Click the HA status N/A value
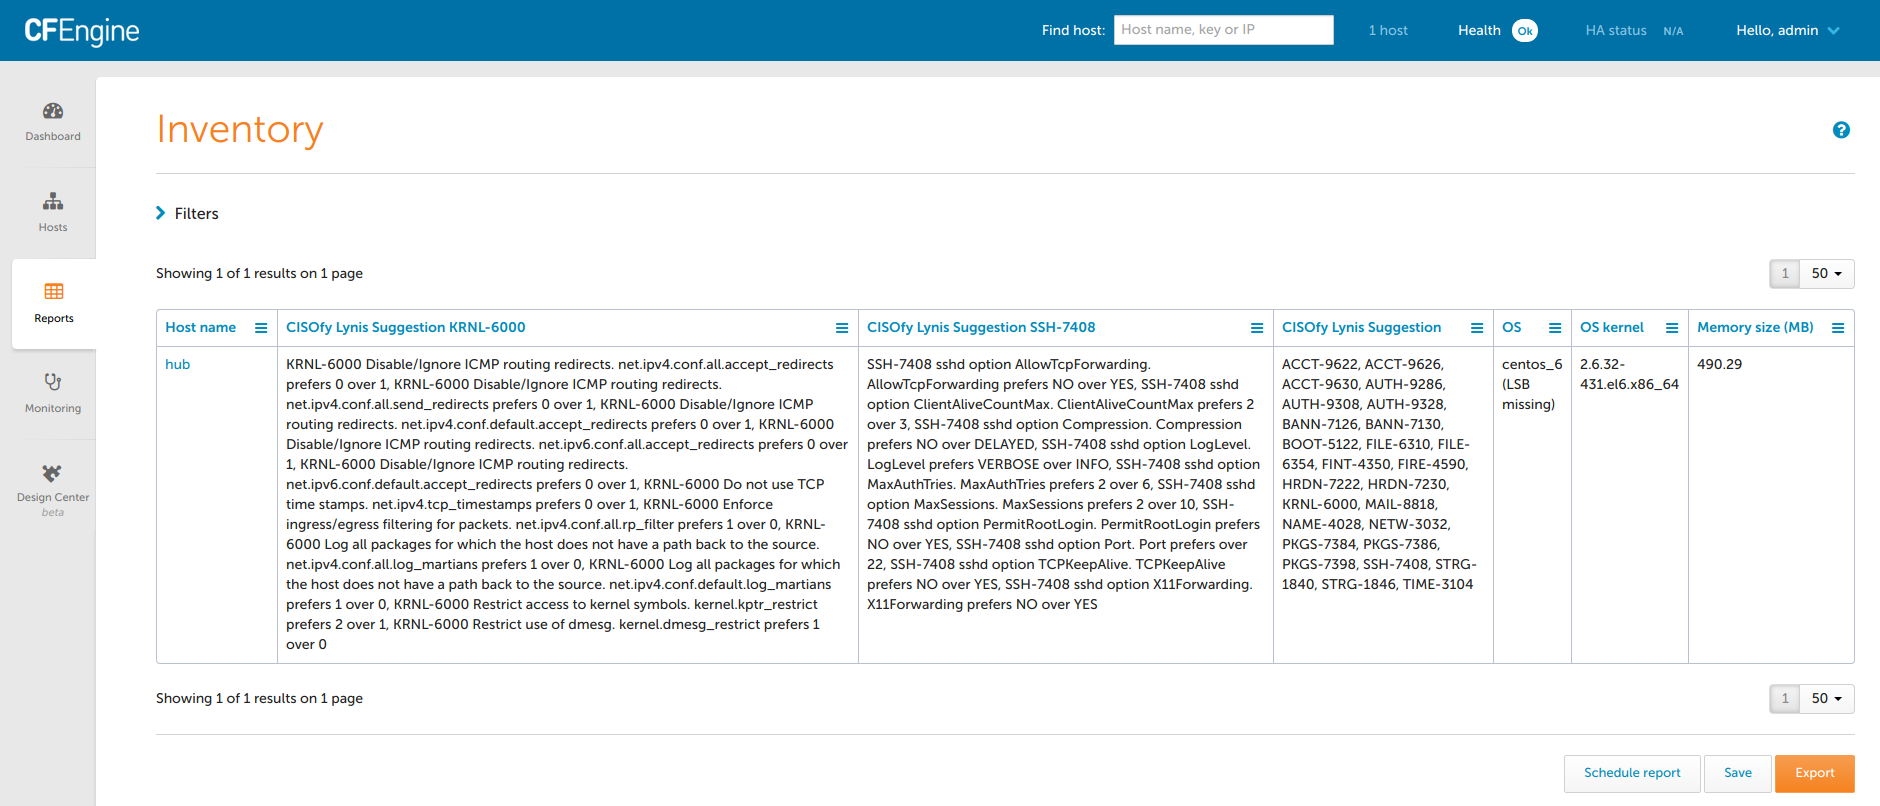 pos(1673,32)
